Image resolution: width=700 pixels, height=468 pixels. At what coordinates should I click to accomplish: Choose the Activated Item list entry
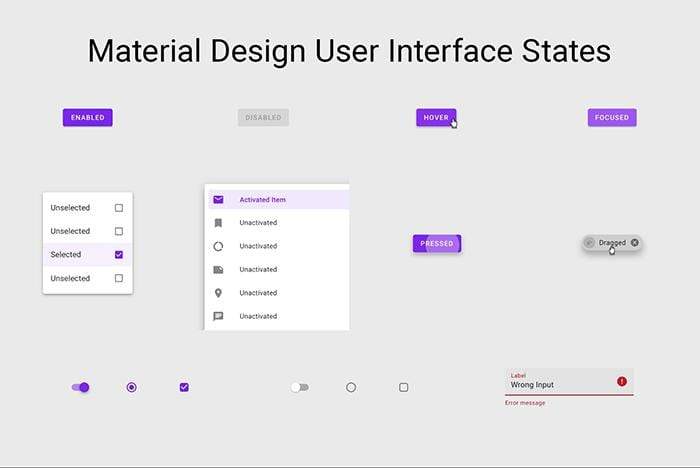pyautogui.click(x=263, y=199)
